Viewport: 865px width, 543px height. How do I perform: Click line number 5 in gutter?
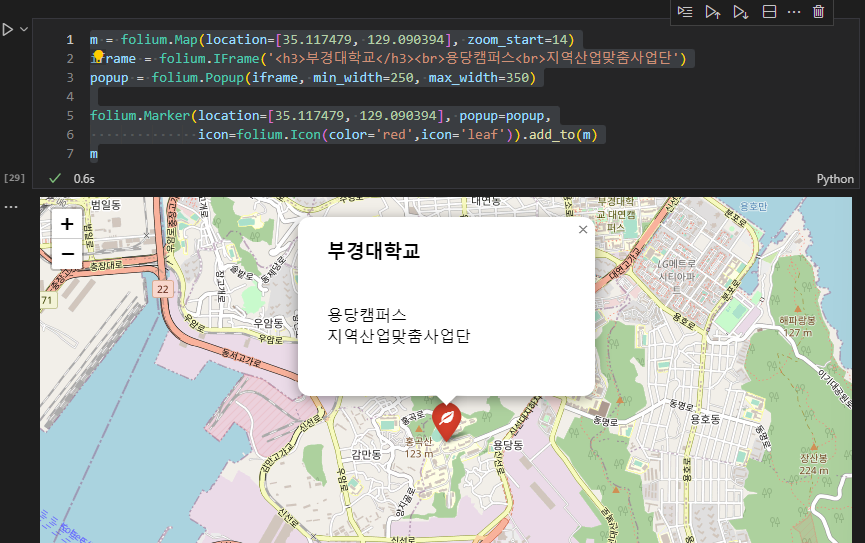tap(70, 116)
